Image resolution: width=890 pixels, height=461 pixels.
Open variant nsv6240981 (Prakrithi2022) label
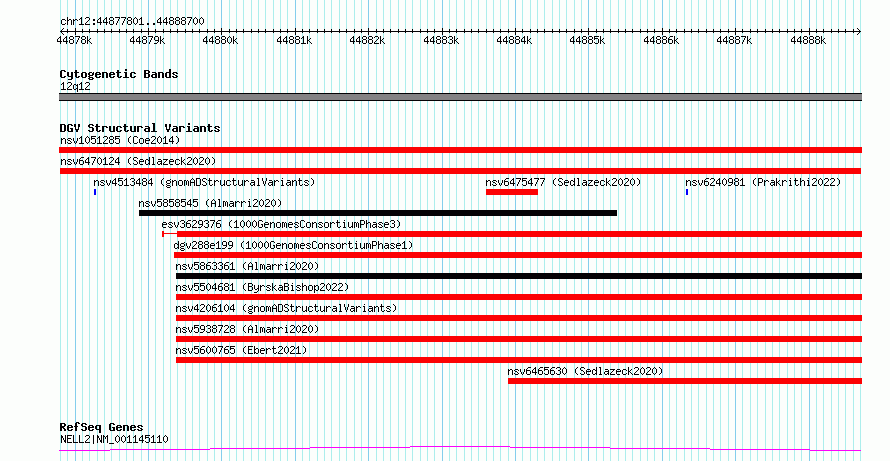763,182
